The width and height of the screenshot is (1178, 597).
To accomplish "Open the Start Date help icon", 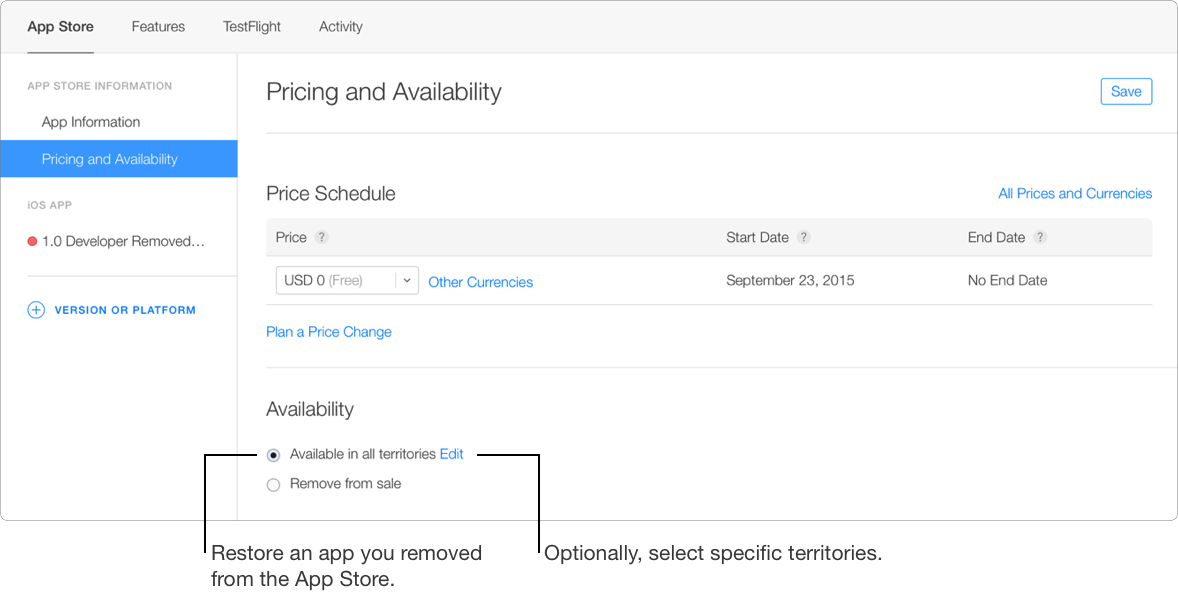I will point(804,237).
